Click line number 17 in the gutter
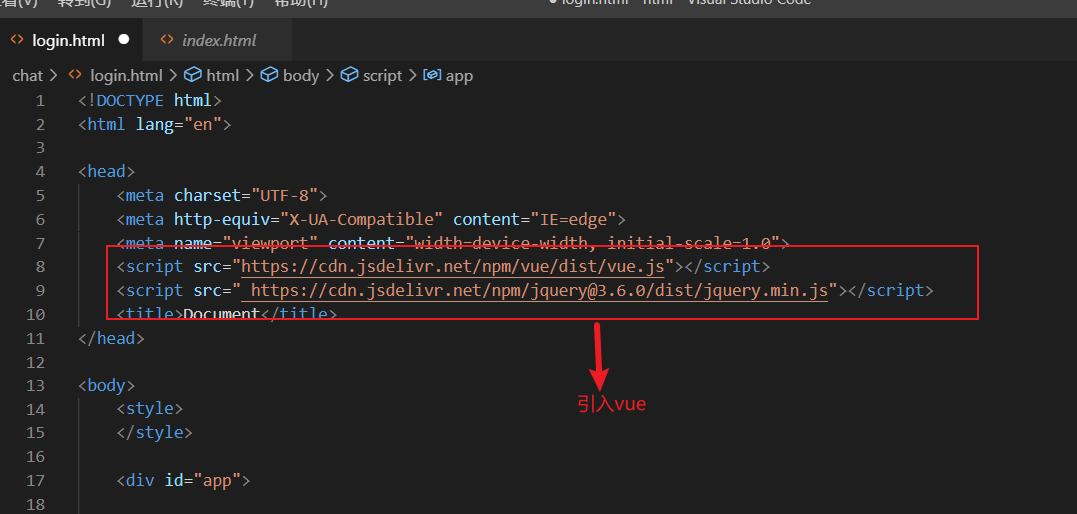The image size is (1077, 514). click(x=35, y=480)
